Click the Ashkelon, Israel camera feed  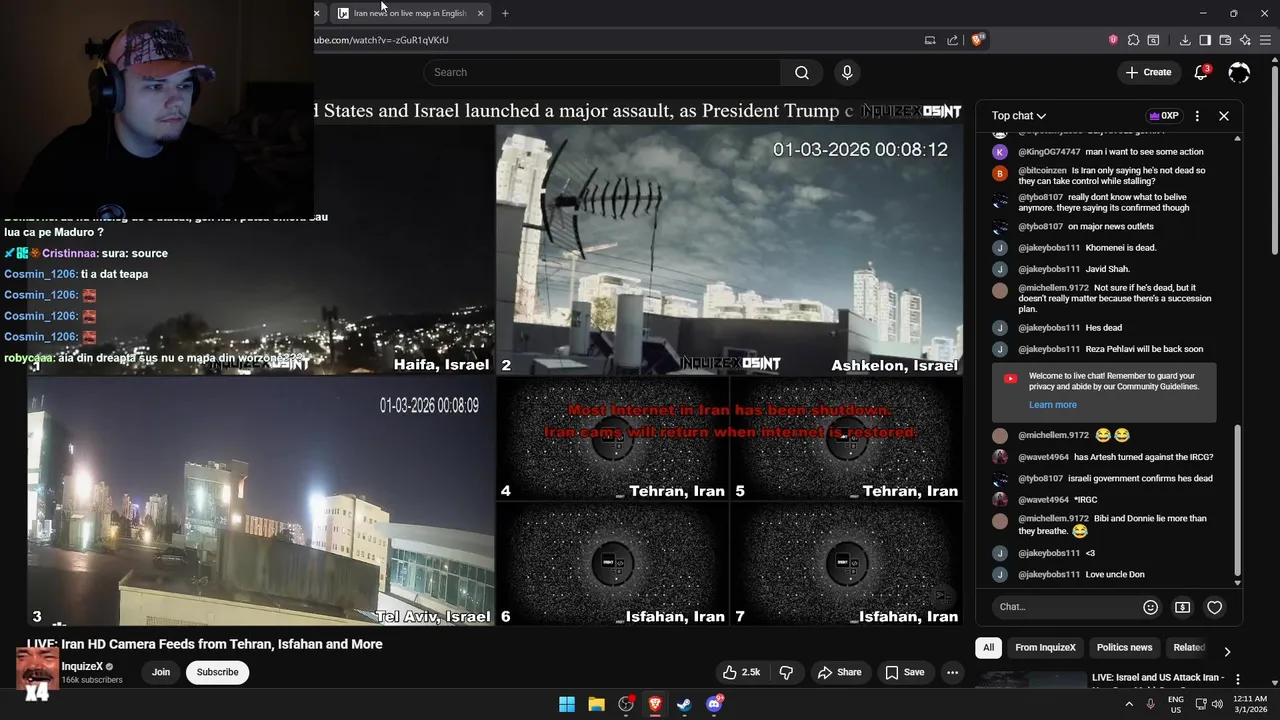coord(730,249)
